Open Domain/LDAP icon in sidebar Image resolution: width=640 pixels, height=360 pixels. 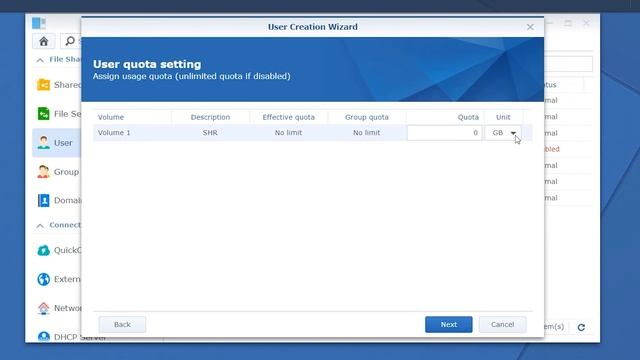[43, 200]
